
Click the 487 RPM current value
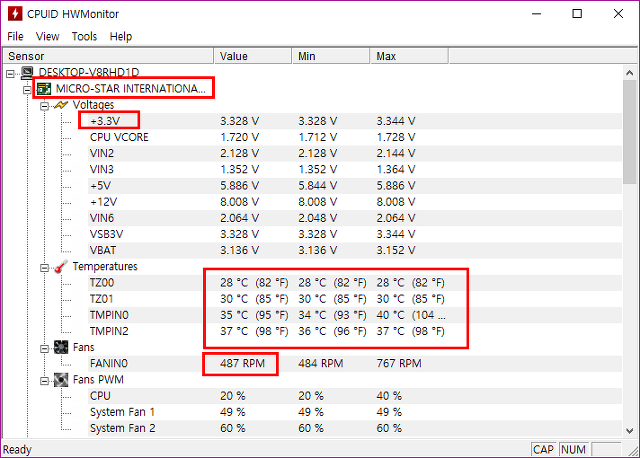(242, 363)
